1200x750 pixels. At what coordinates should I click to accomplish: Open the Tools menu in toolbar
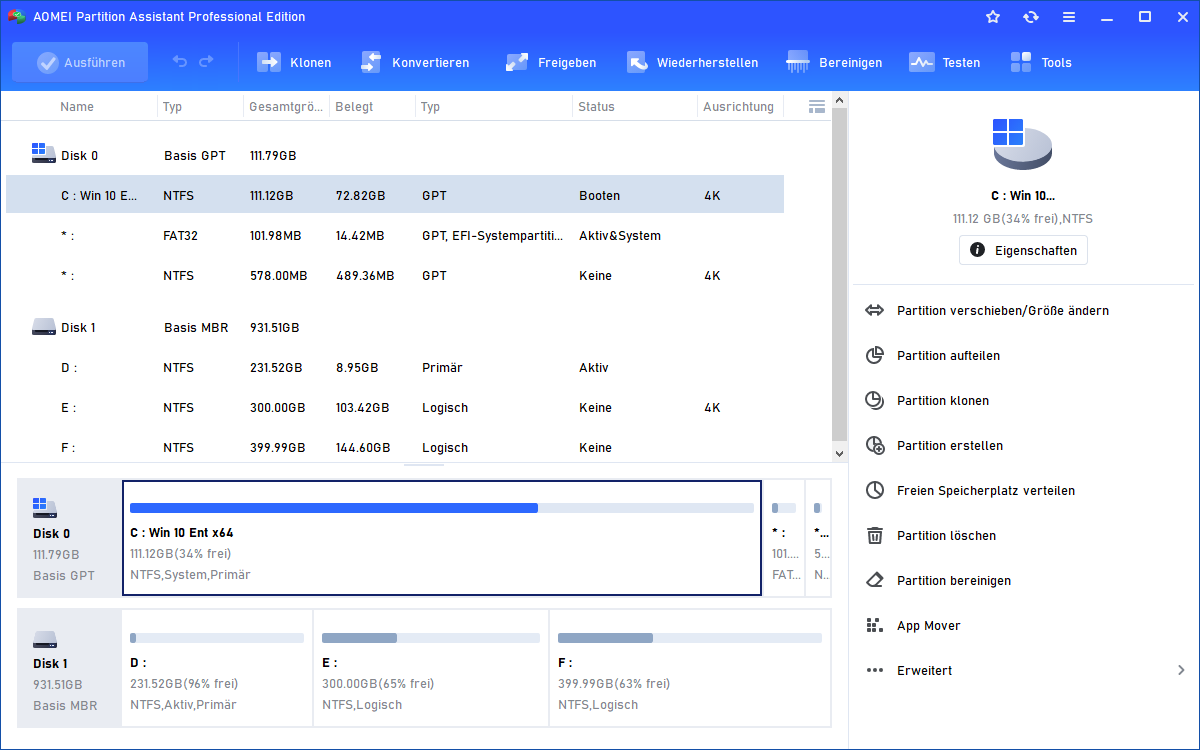coord(1021,62)
